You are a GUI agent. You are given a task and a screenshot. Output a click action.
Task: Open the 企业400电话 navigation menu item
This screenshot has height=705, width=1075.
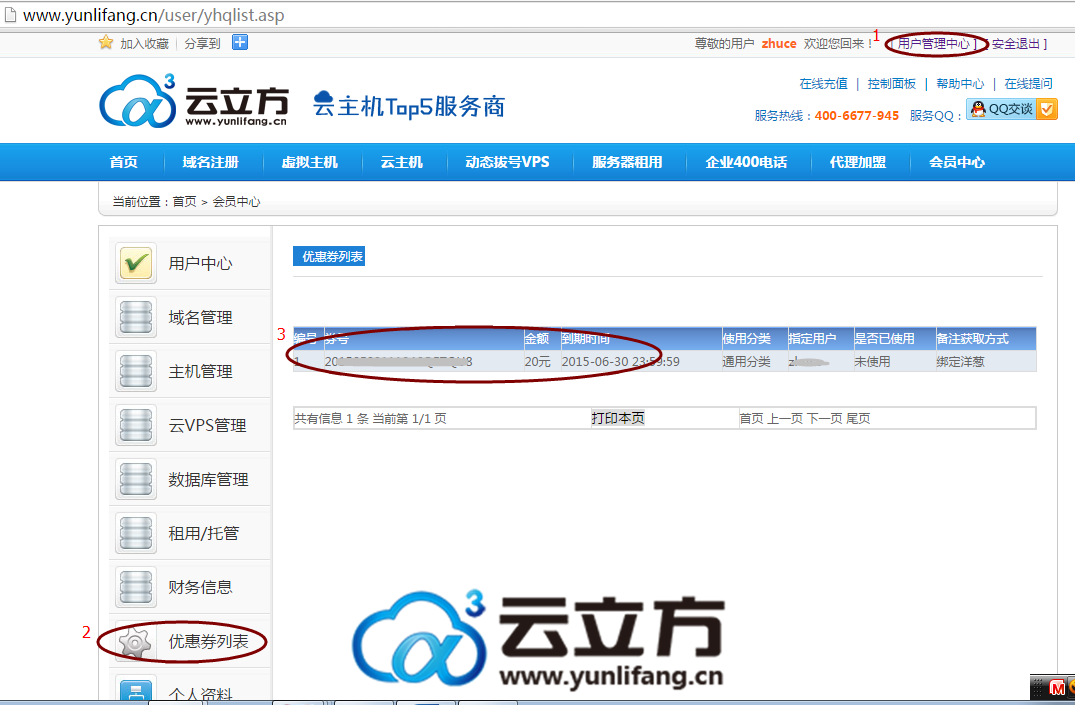[747, 163]
